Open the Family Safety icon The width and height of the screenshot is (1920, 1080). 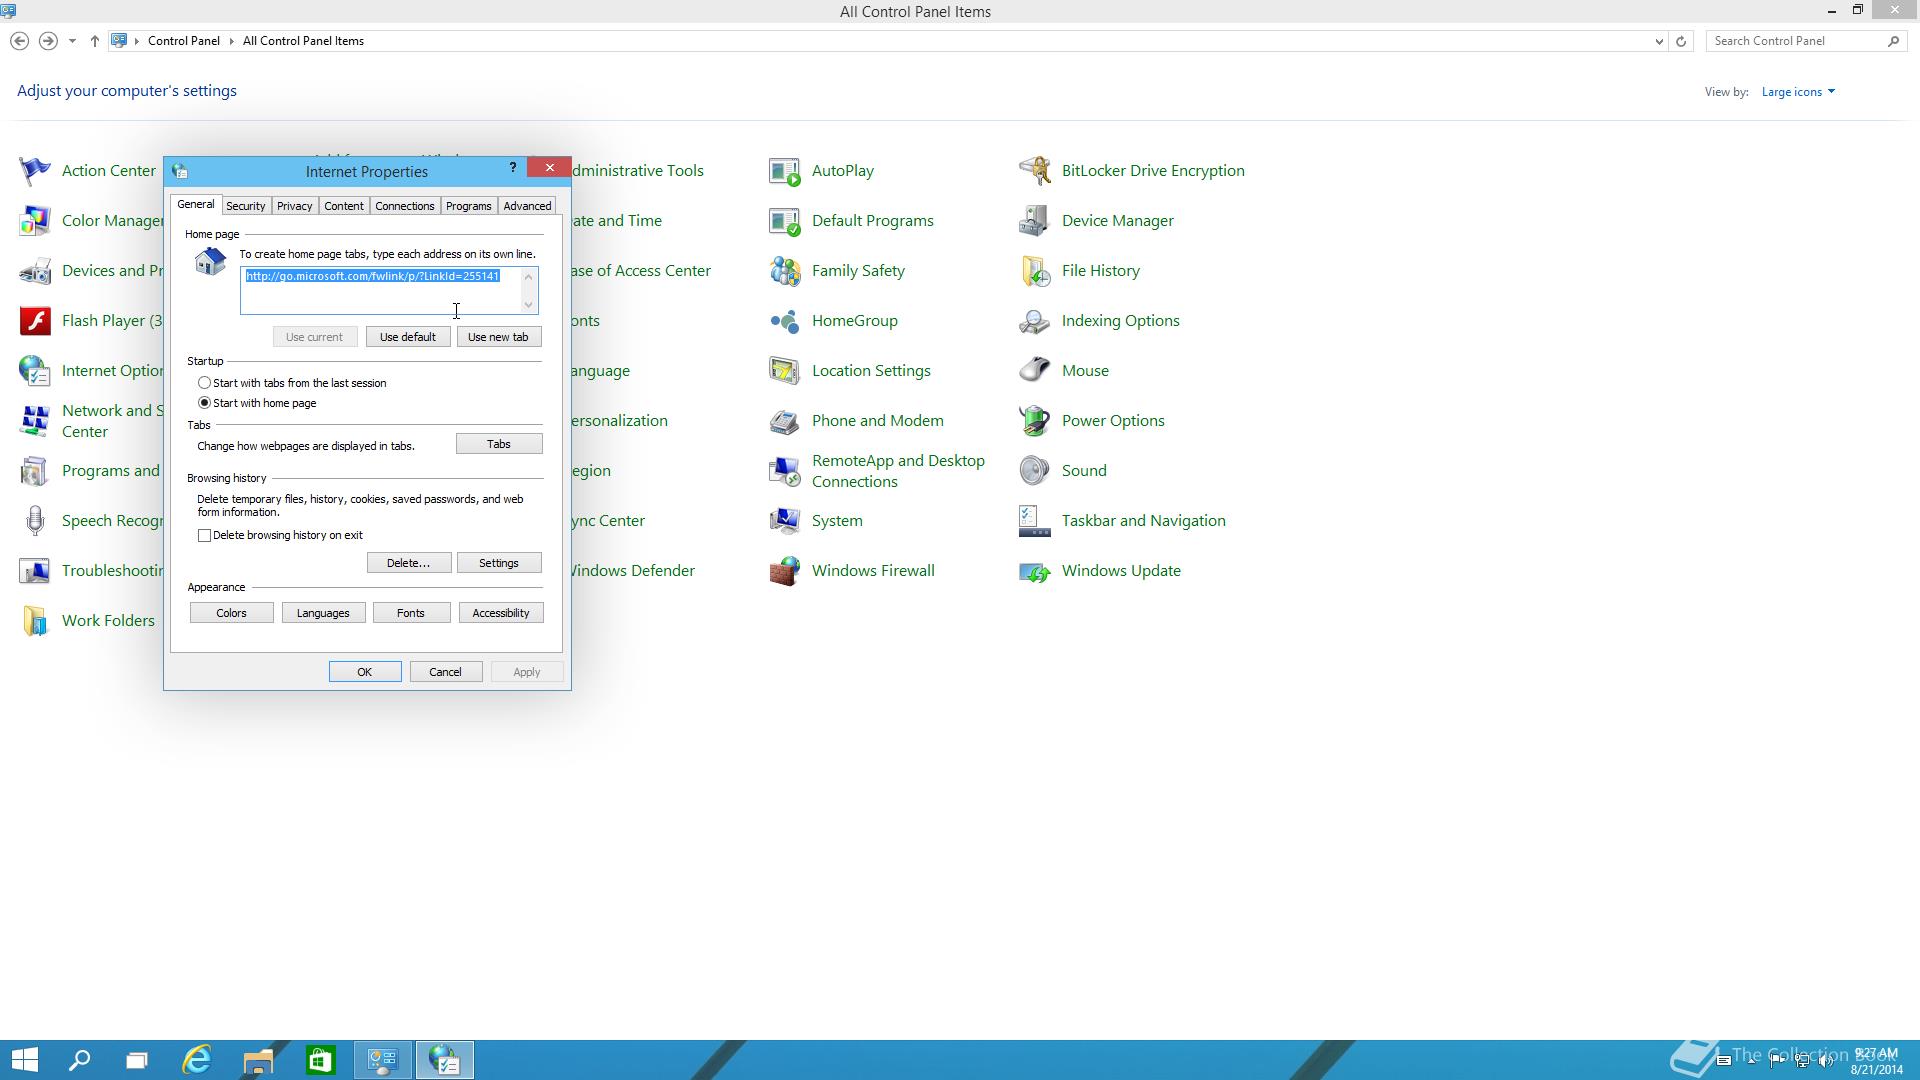[x=785, y=271]
